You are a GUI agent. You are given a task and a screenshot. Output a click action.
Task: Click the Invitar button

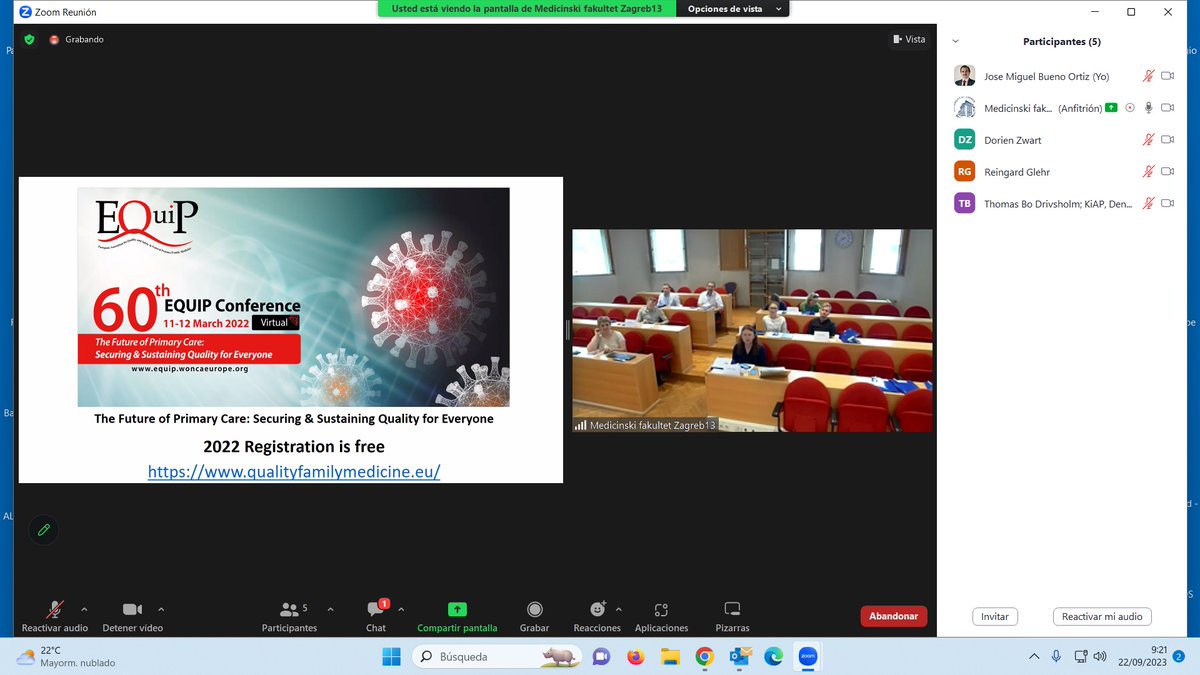[995, 616]
